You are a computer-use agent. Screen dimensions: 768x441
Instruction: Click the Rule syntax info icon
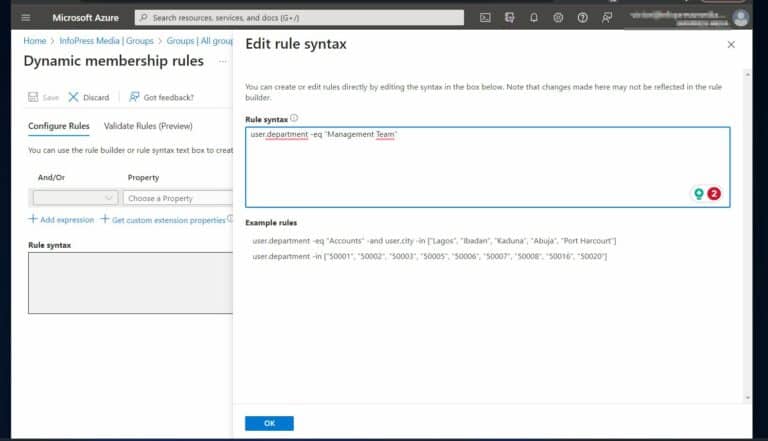(294, 118)
